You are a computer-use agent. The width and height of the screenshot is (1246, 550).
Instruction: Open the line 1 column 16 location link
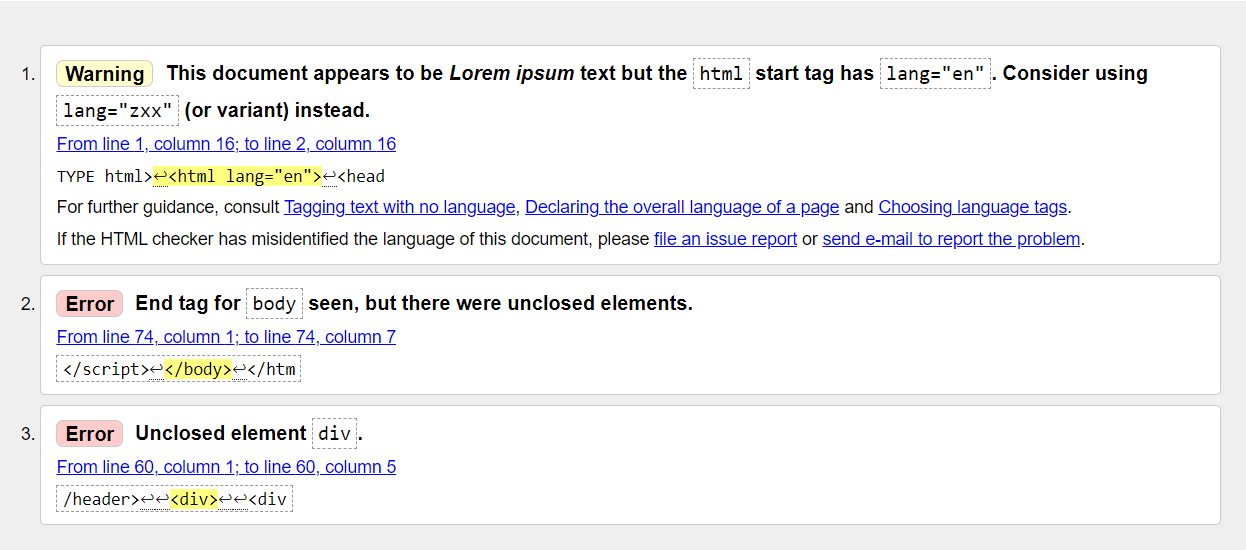coord(226,144)
